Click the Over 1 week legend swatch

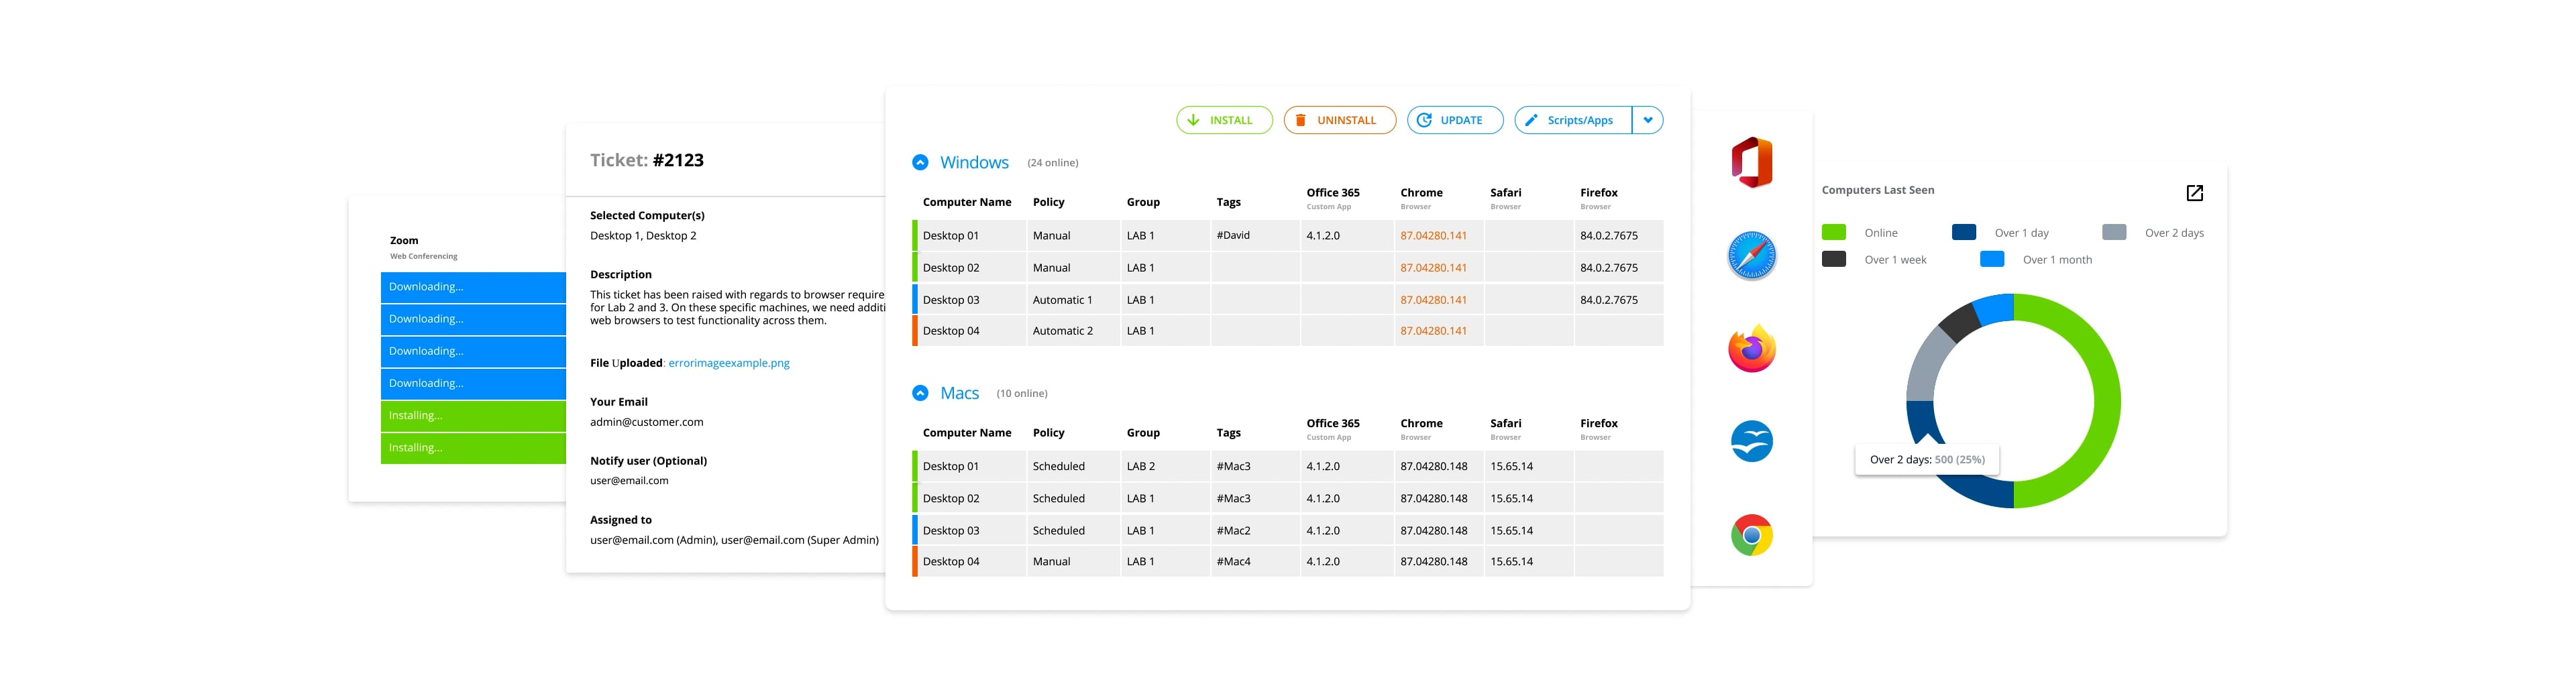click(x=1833, y=259)
